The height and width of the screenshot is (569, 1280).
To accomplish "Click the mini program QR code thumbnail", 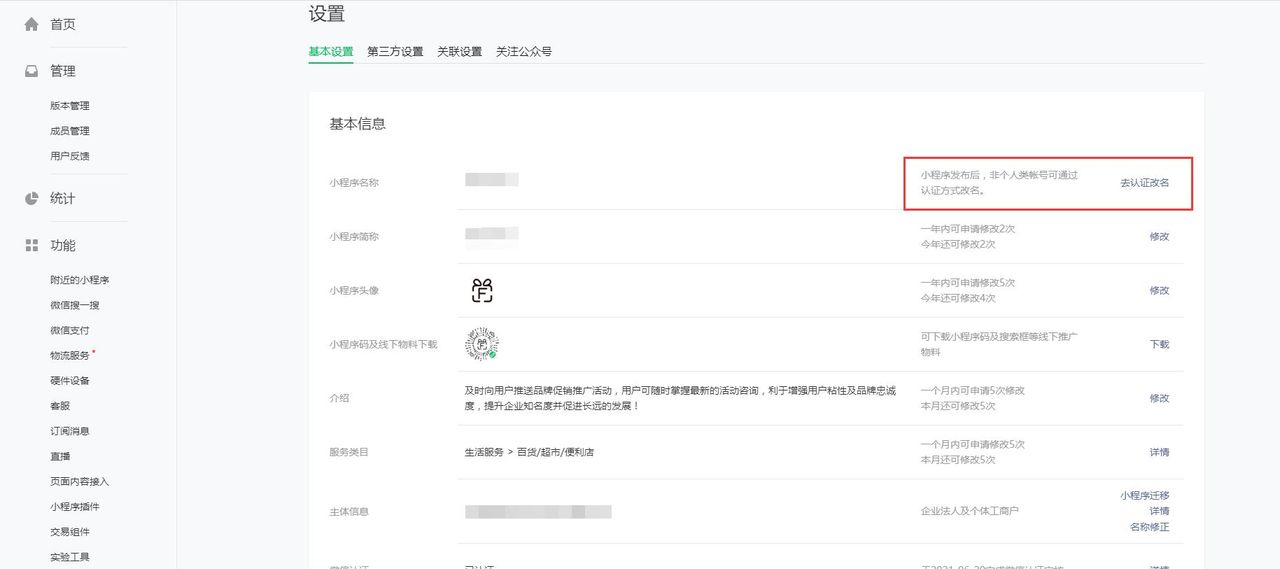I will tap(482, 344).
